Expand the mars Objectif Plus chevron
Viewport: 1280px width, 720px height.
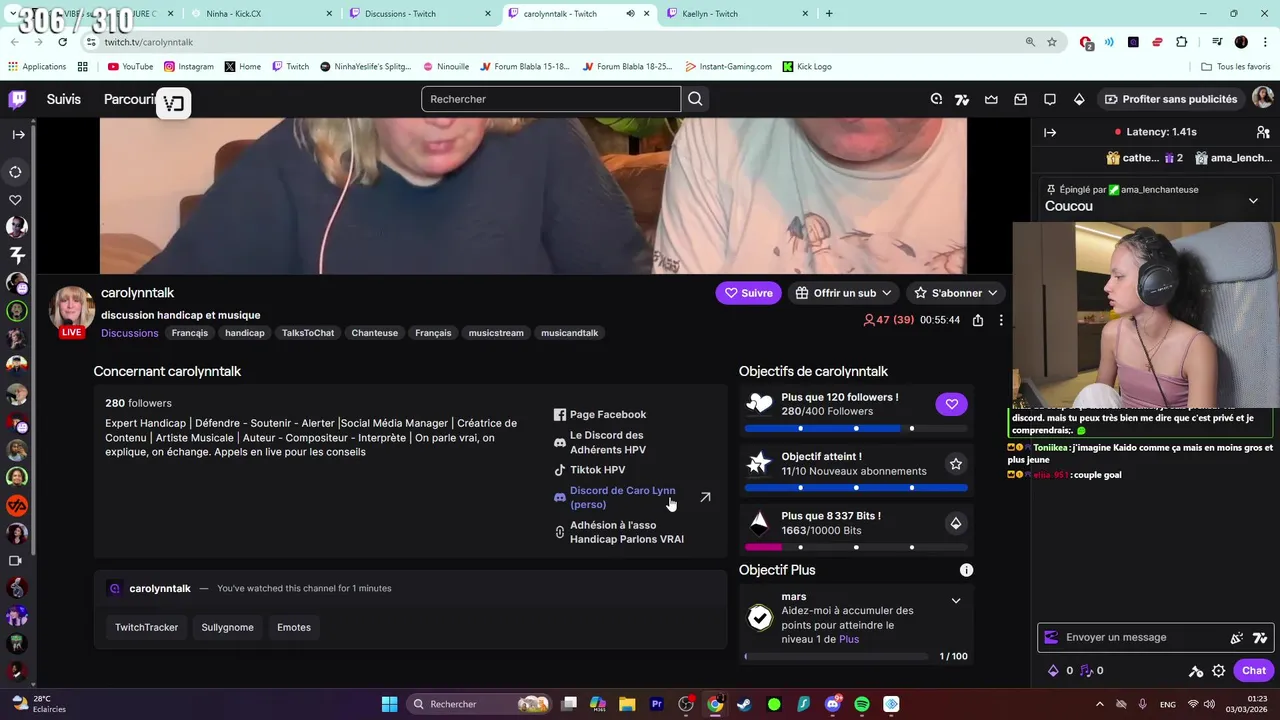956,601
